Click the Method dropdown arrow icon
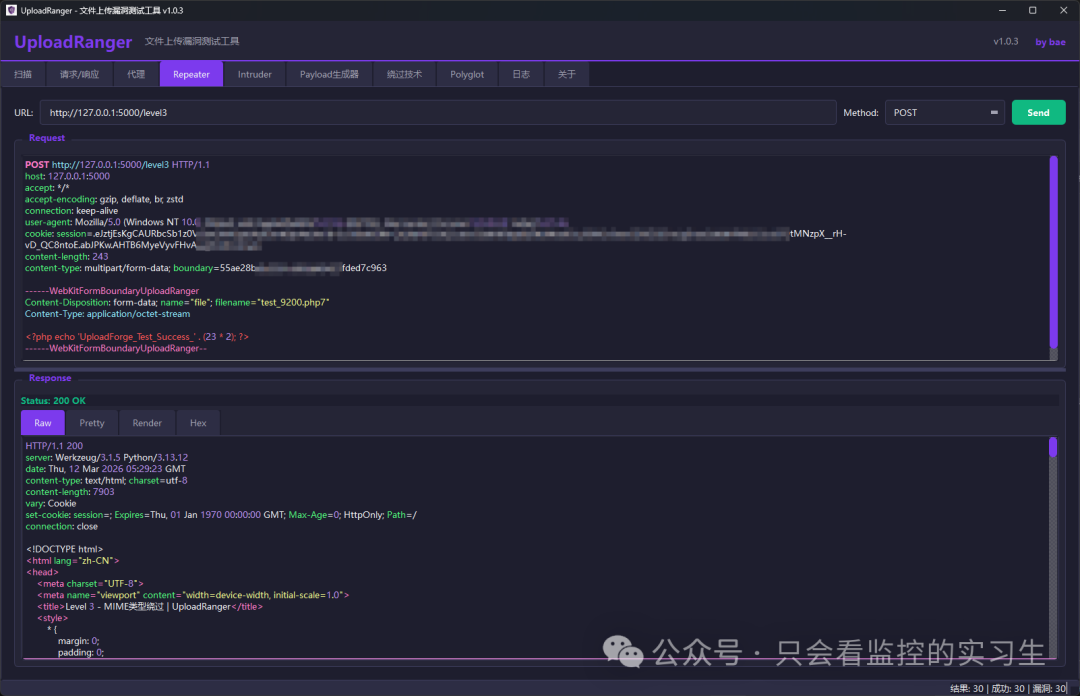 tap(994, 112)
